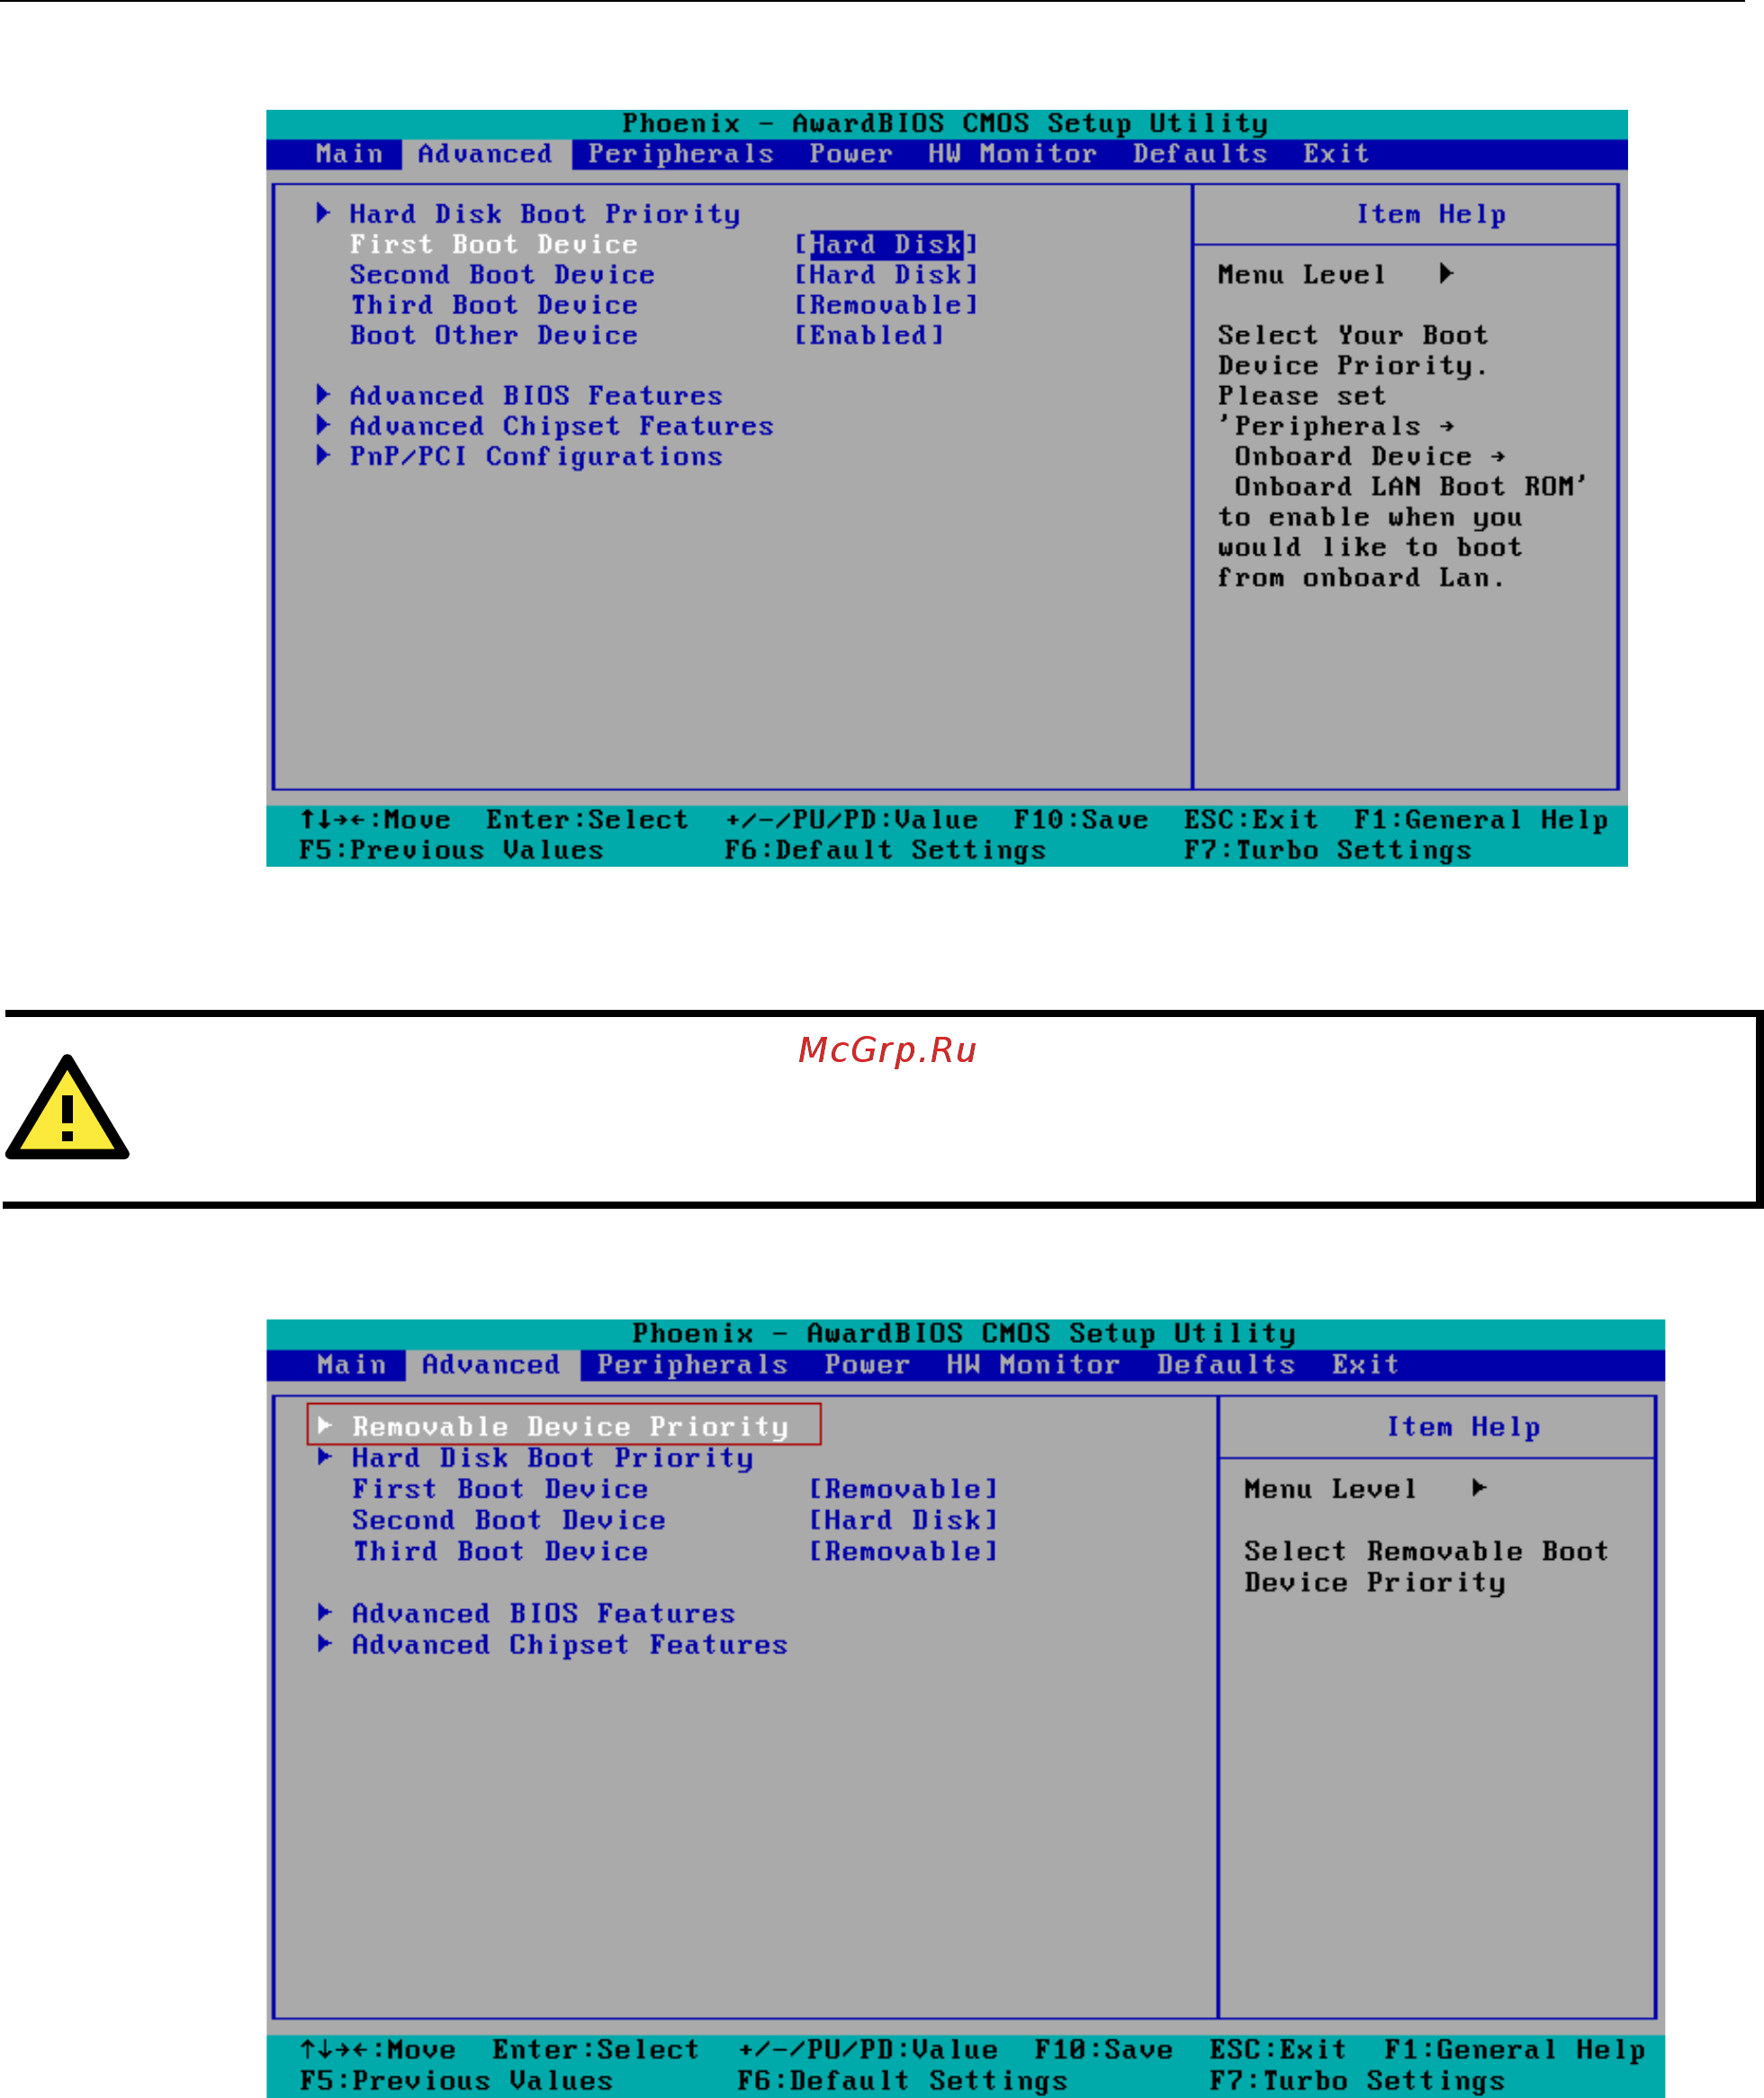1764x2098 pixels.
Task: Expand Advanced BIOS Features arrow, top screen
Action: (x=323, y=394)
